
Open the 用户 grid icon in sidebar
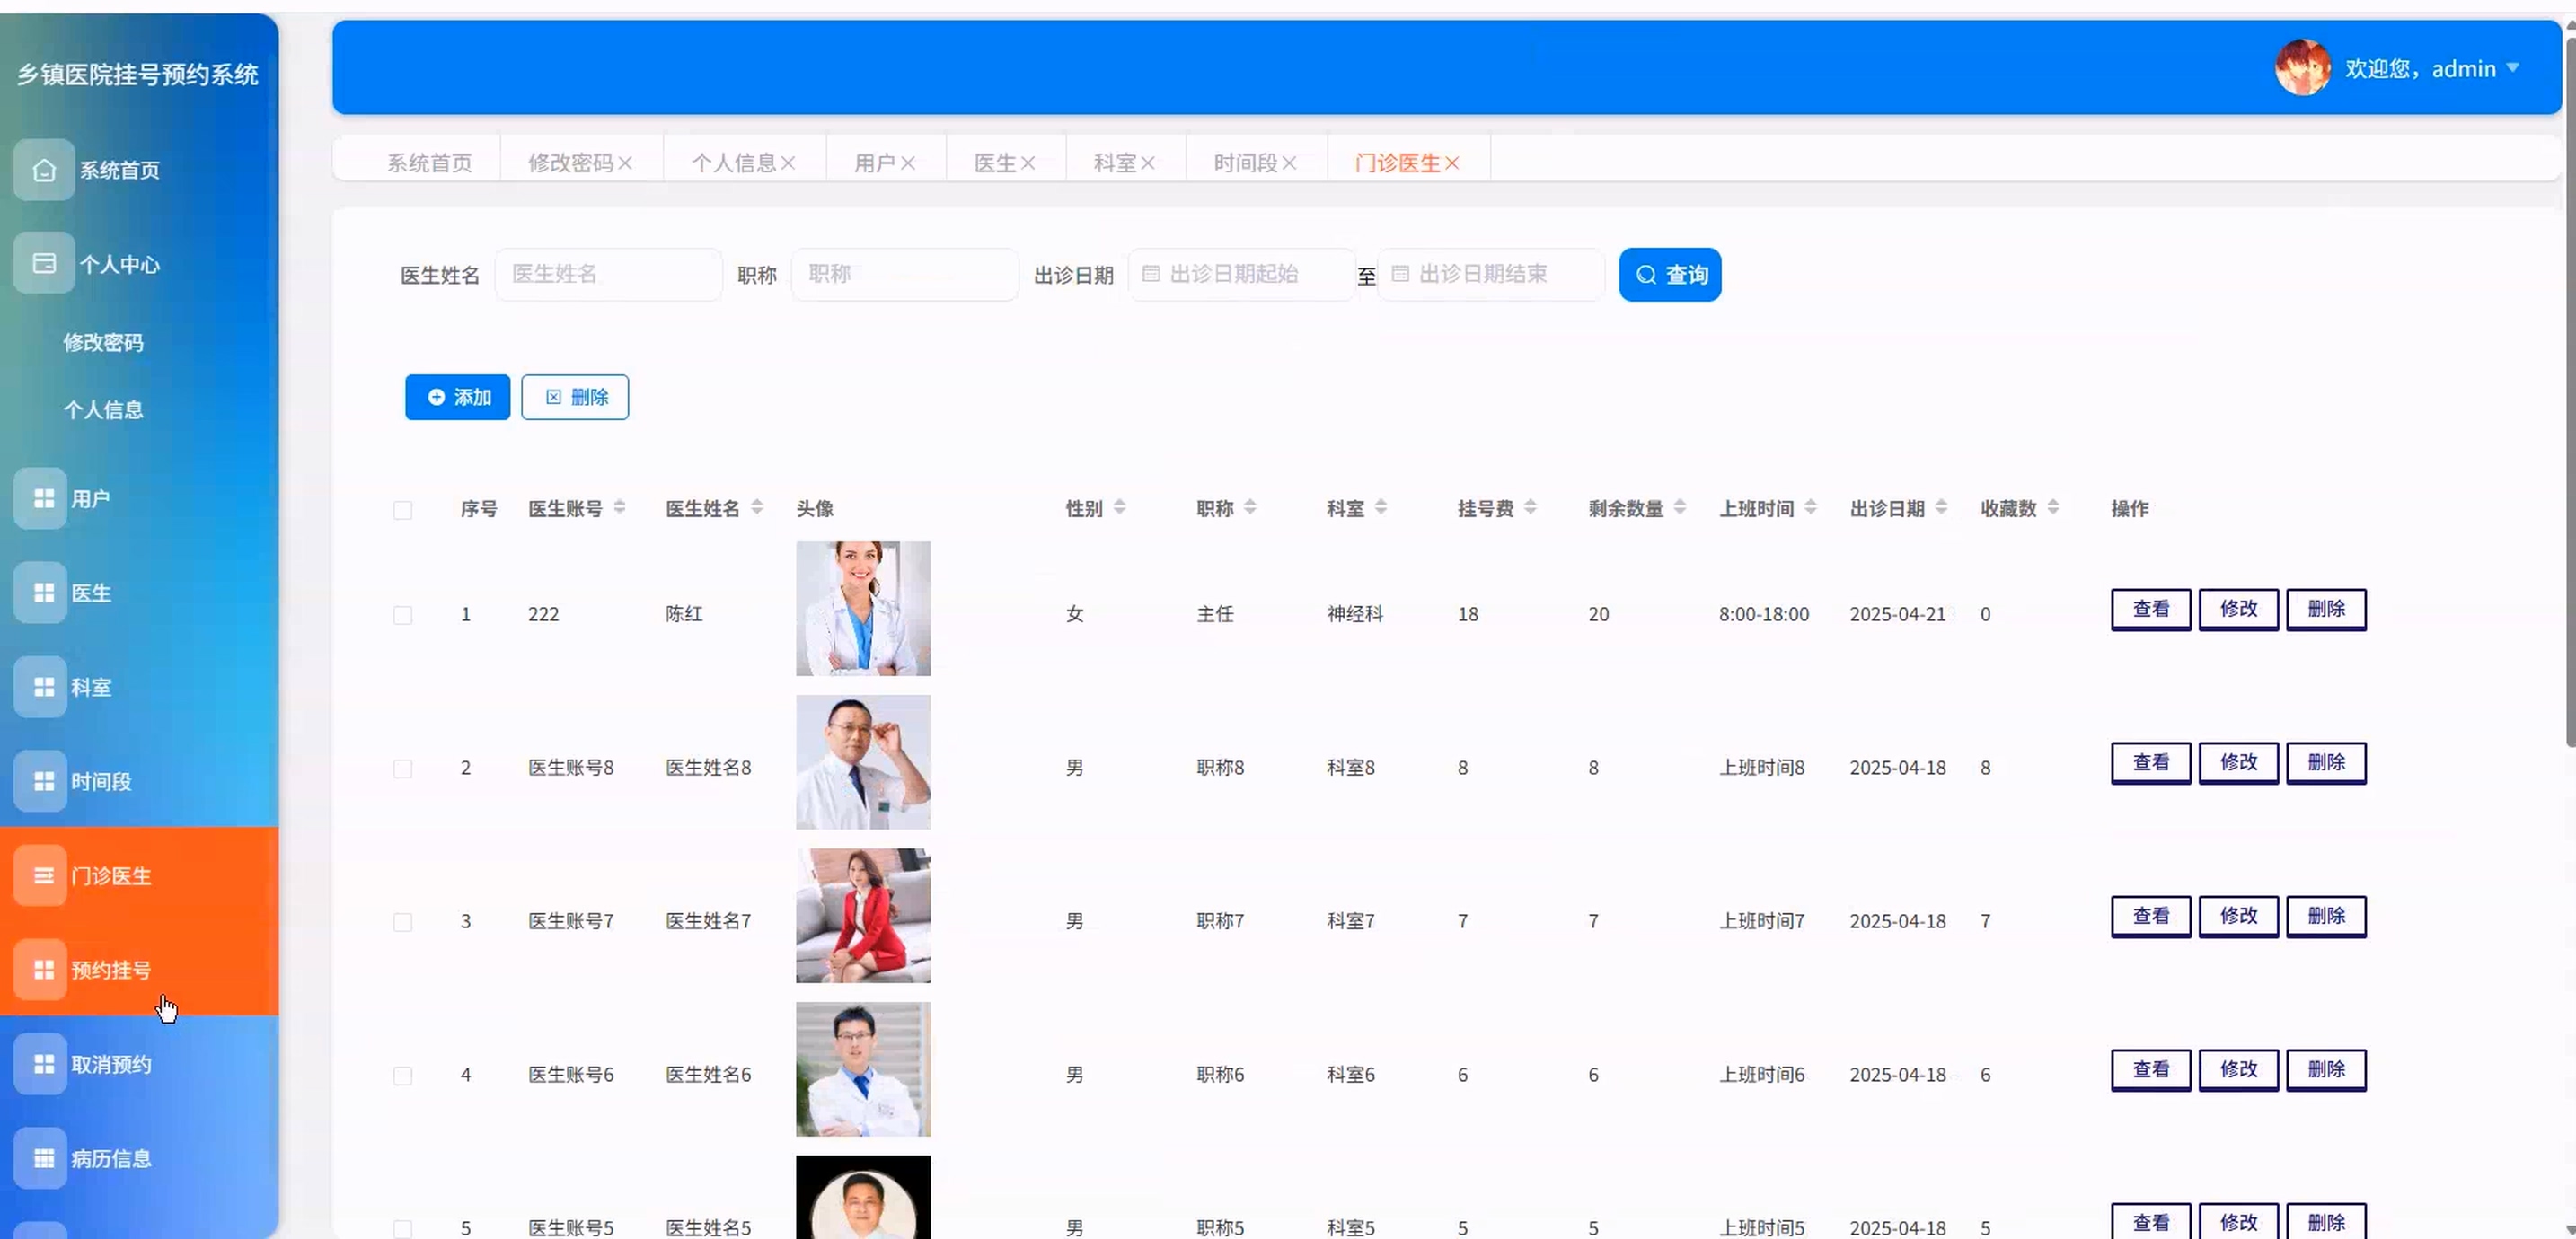pos(43,498)
